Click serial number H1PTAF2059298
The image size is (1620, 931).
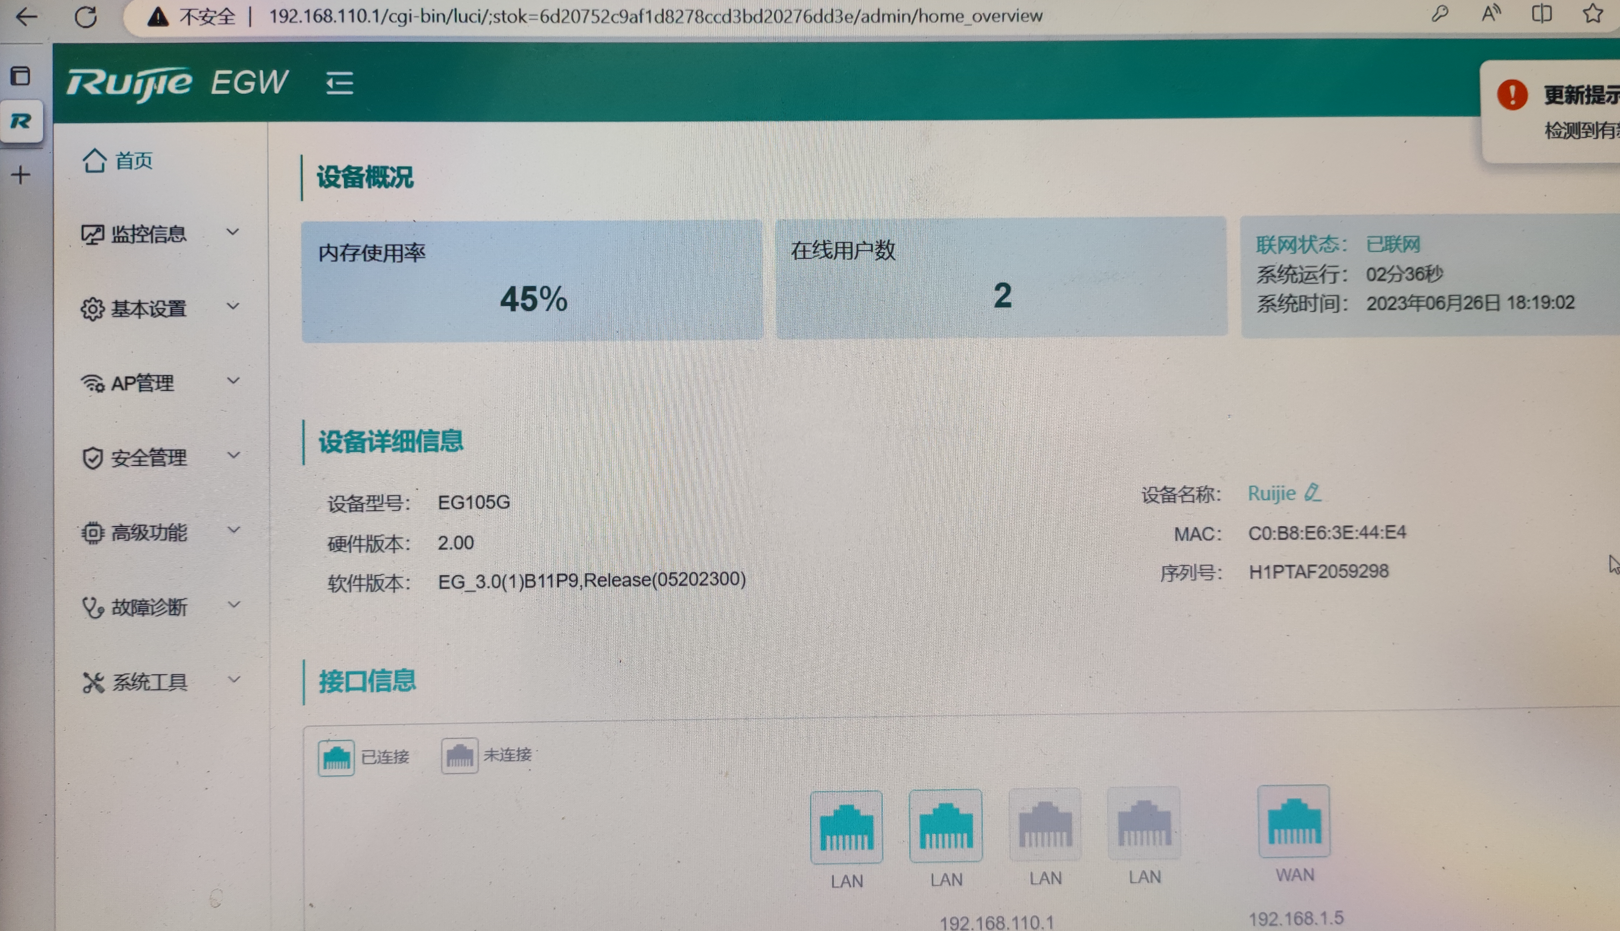(x=1318, y=572)
